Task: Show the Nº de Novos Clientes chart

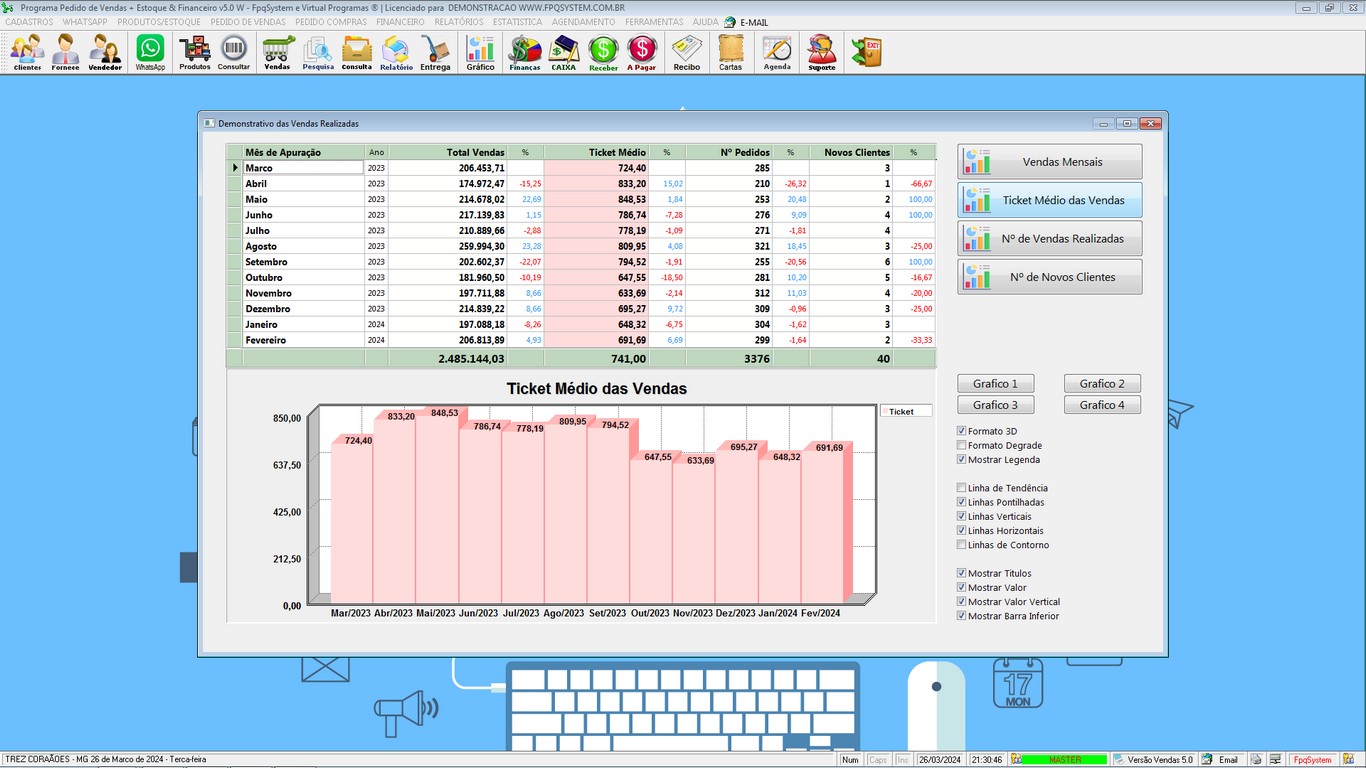Action: 1049,278
